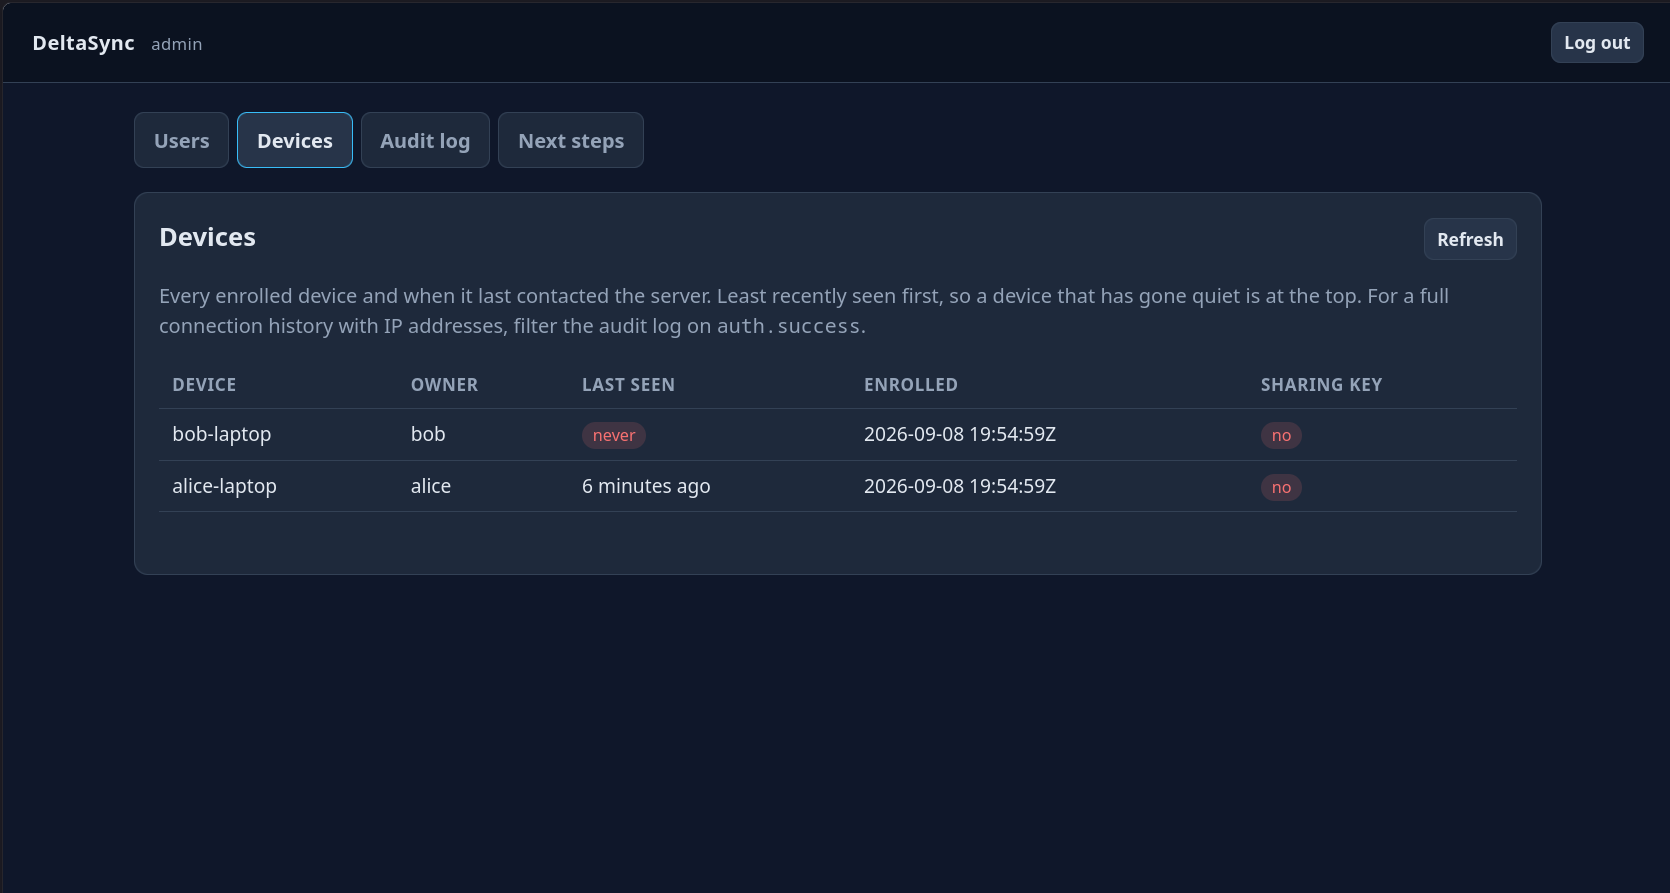Click the DeltaSync brand title
This screenshot has width=1670, height=893.
pyautogui.click(x=84, y=43)
